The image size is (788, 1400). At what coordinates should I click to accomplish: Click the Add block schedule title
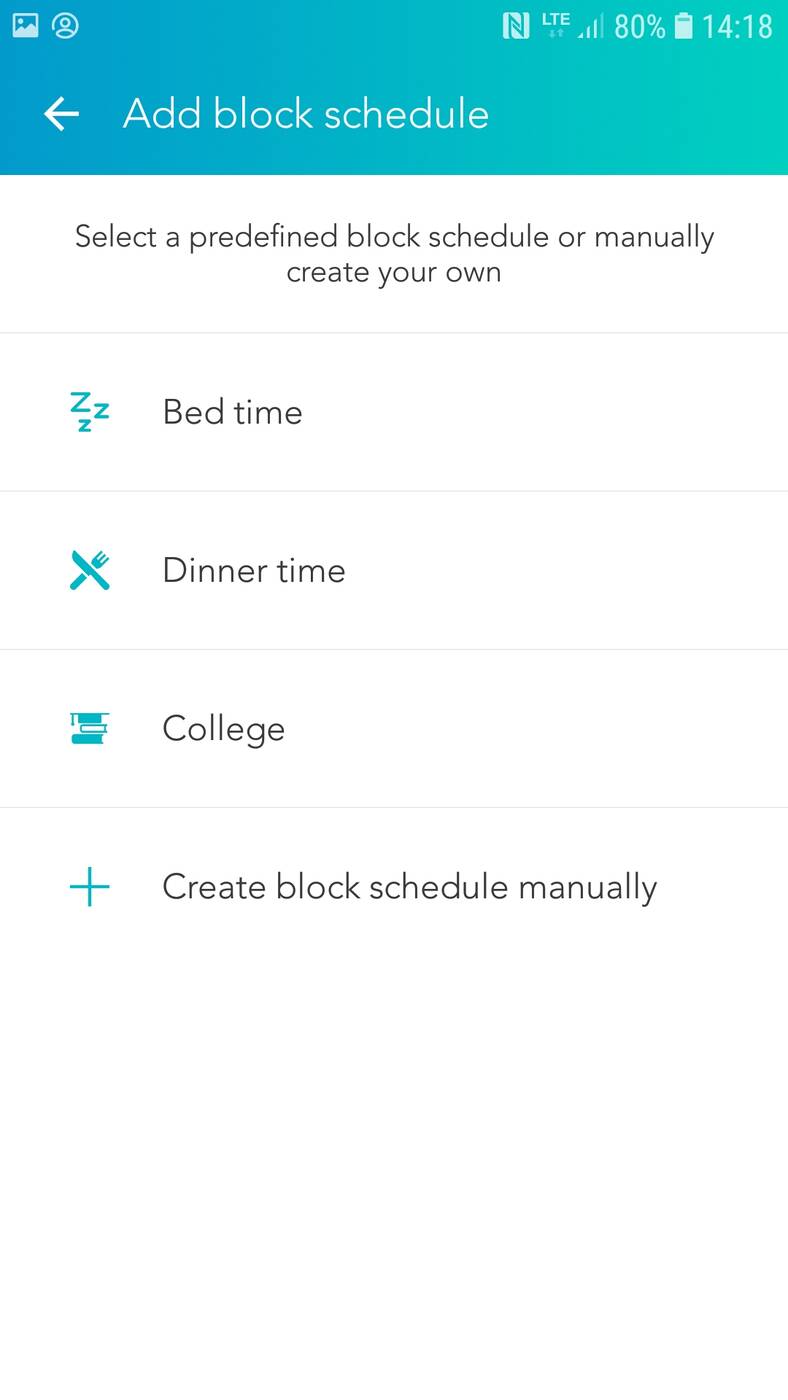pos(306,114)
